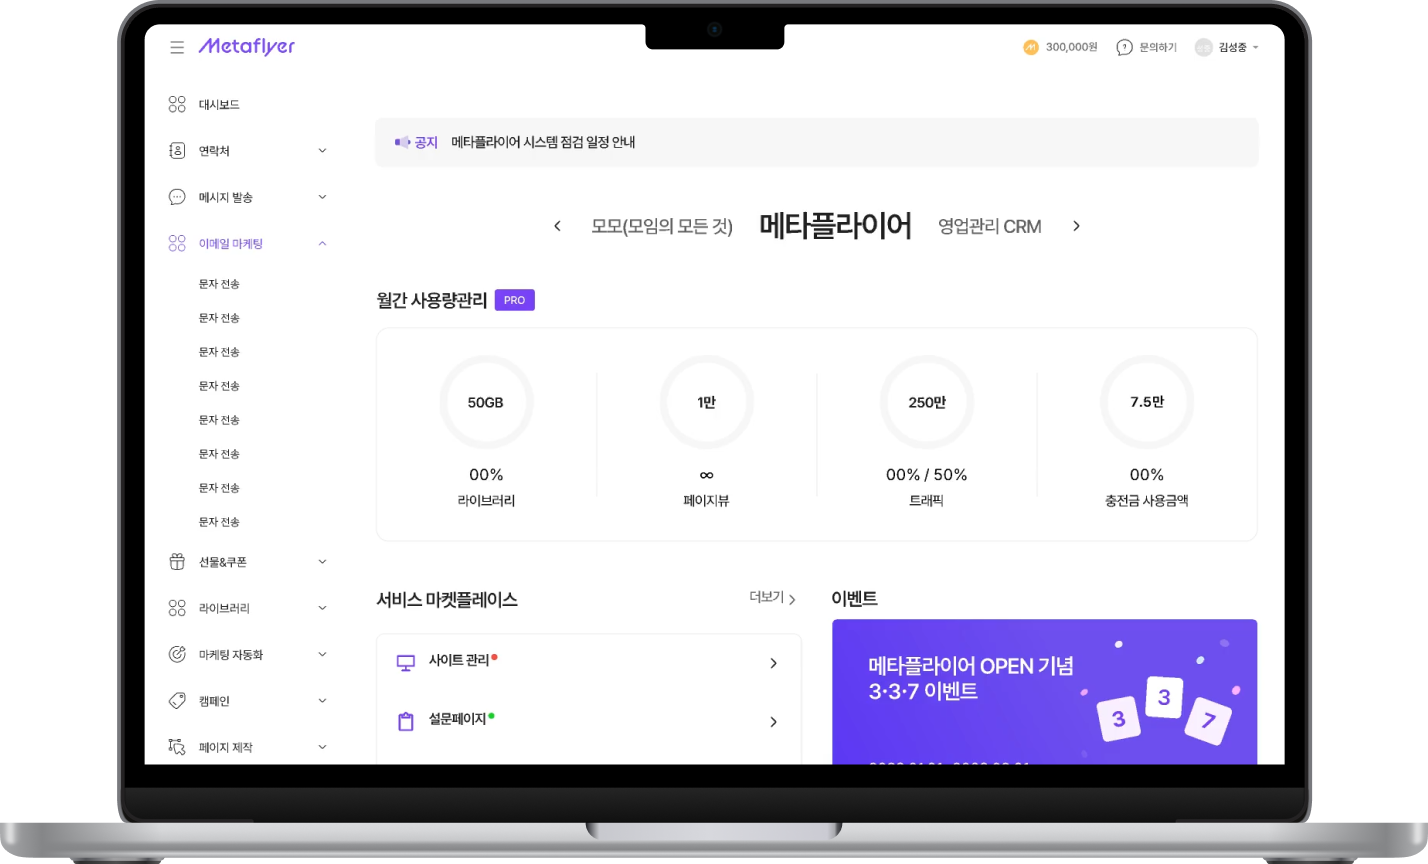
Task: Click the hamburger menu icon
Action: coord(177,47)
